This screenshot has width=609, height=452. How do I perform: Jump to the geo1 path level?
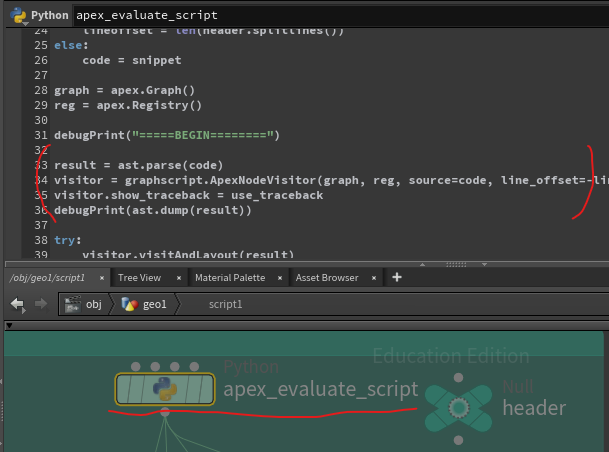(x=144, y=304)
